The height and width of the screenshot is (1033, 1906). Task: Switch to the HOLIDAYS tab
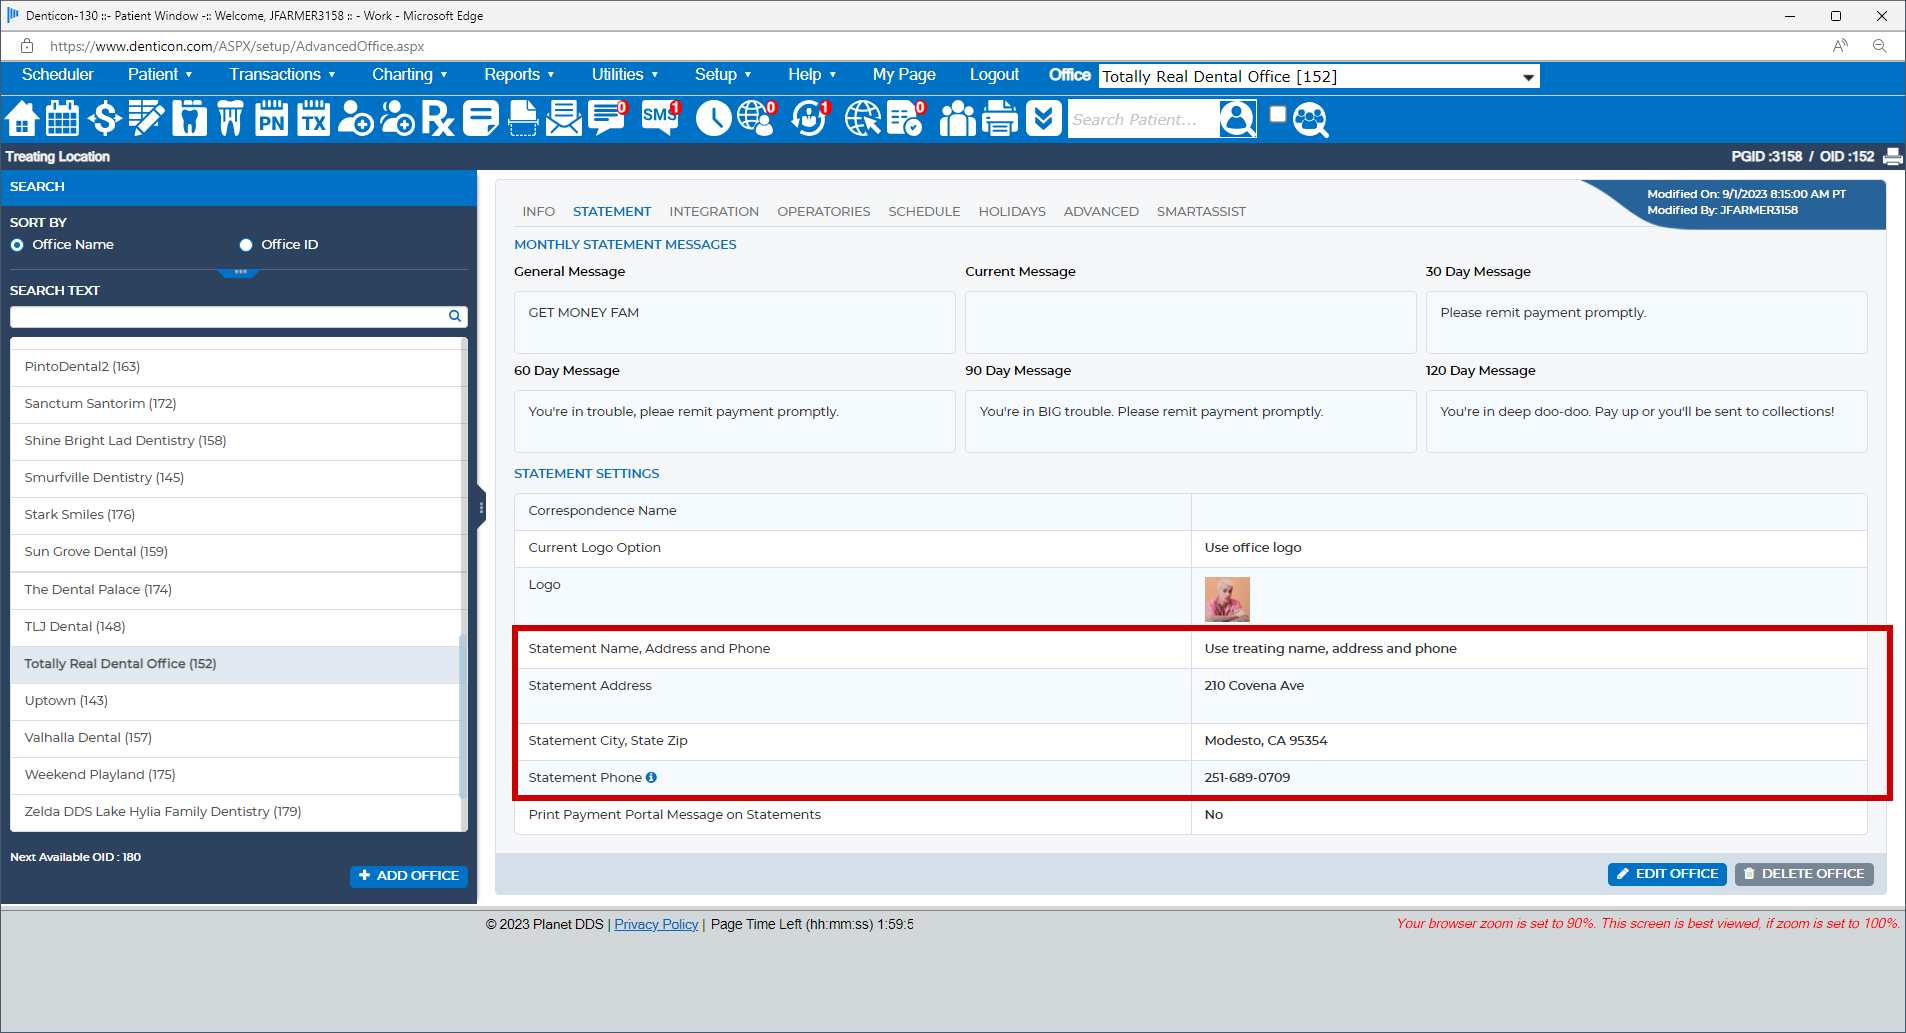1011,212
